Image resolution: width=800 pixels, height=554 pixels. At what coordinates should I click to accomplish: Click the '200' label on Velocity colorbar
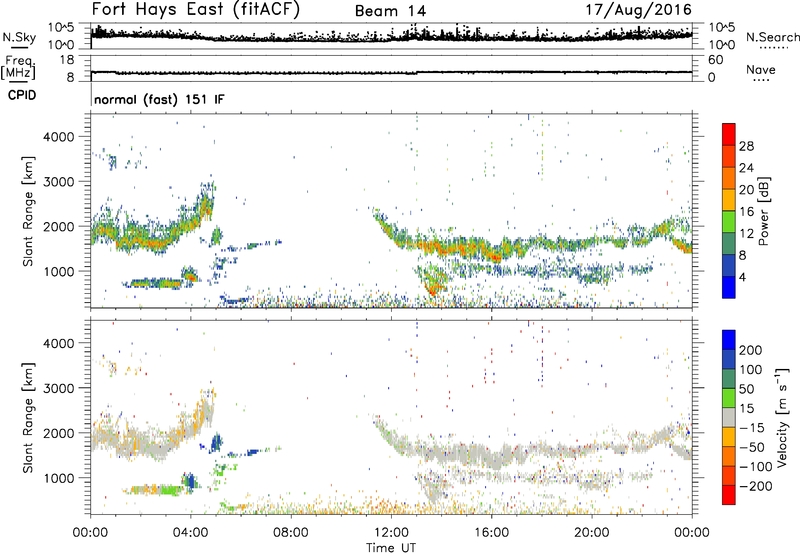(751, 350)
